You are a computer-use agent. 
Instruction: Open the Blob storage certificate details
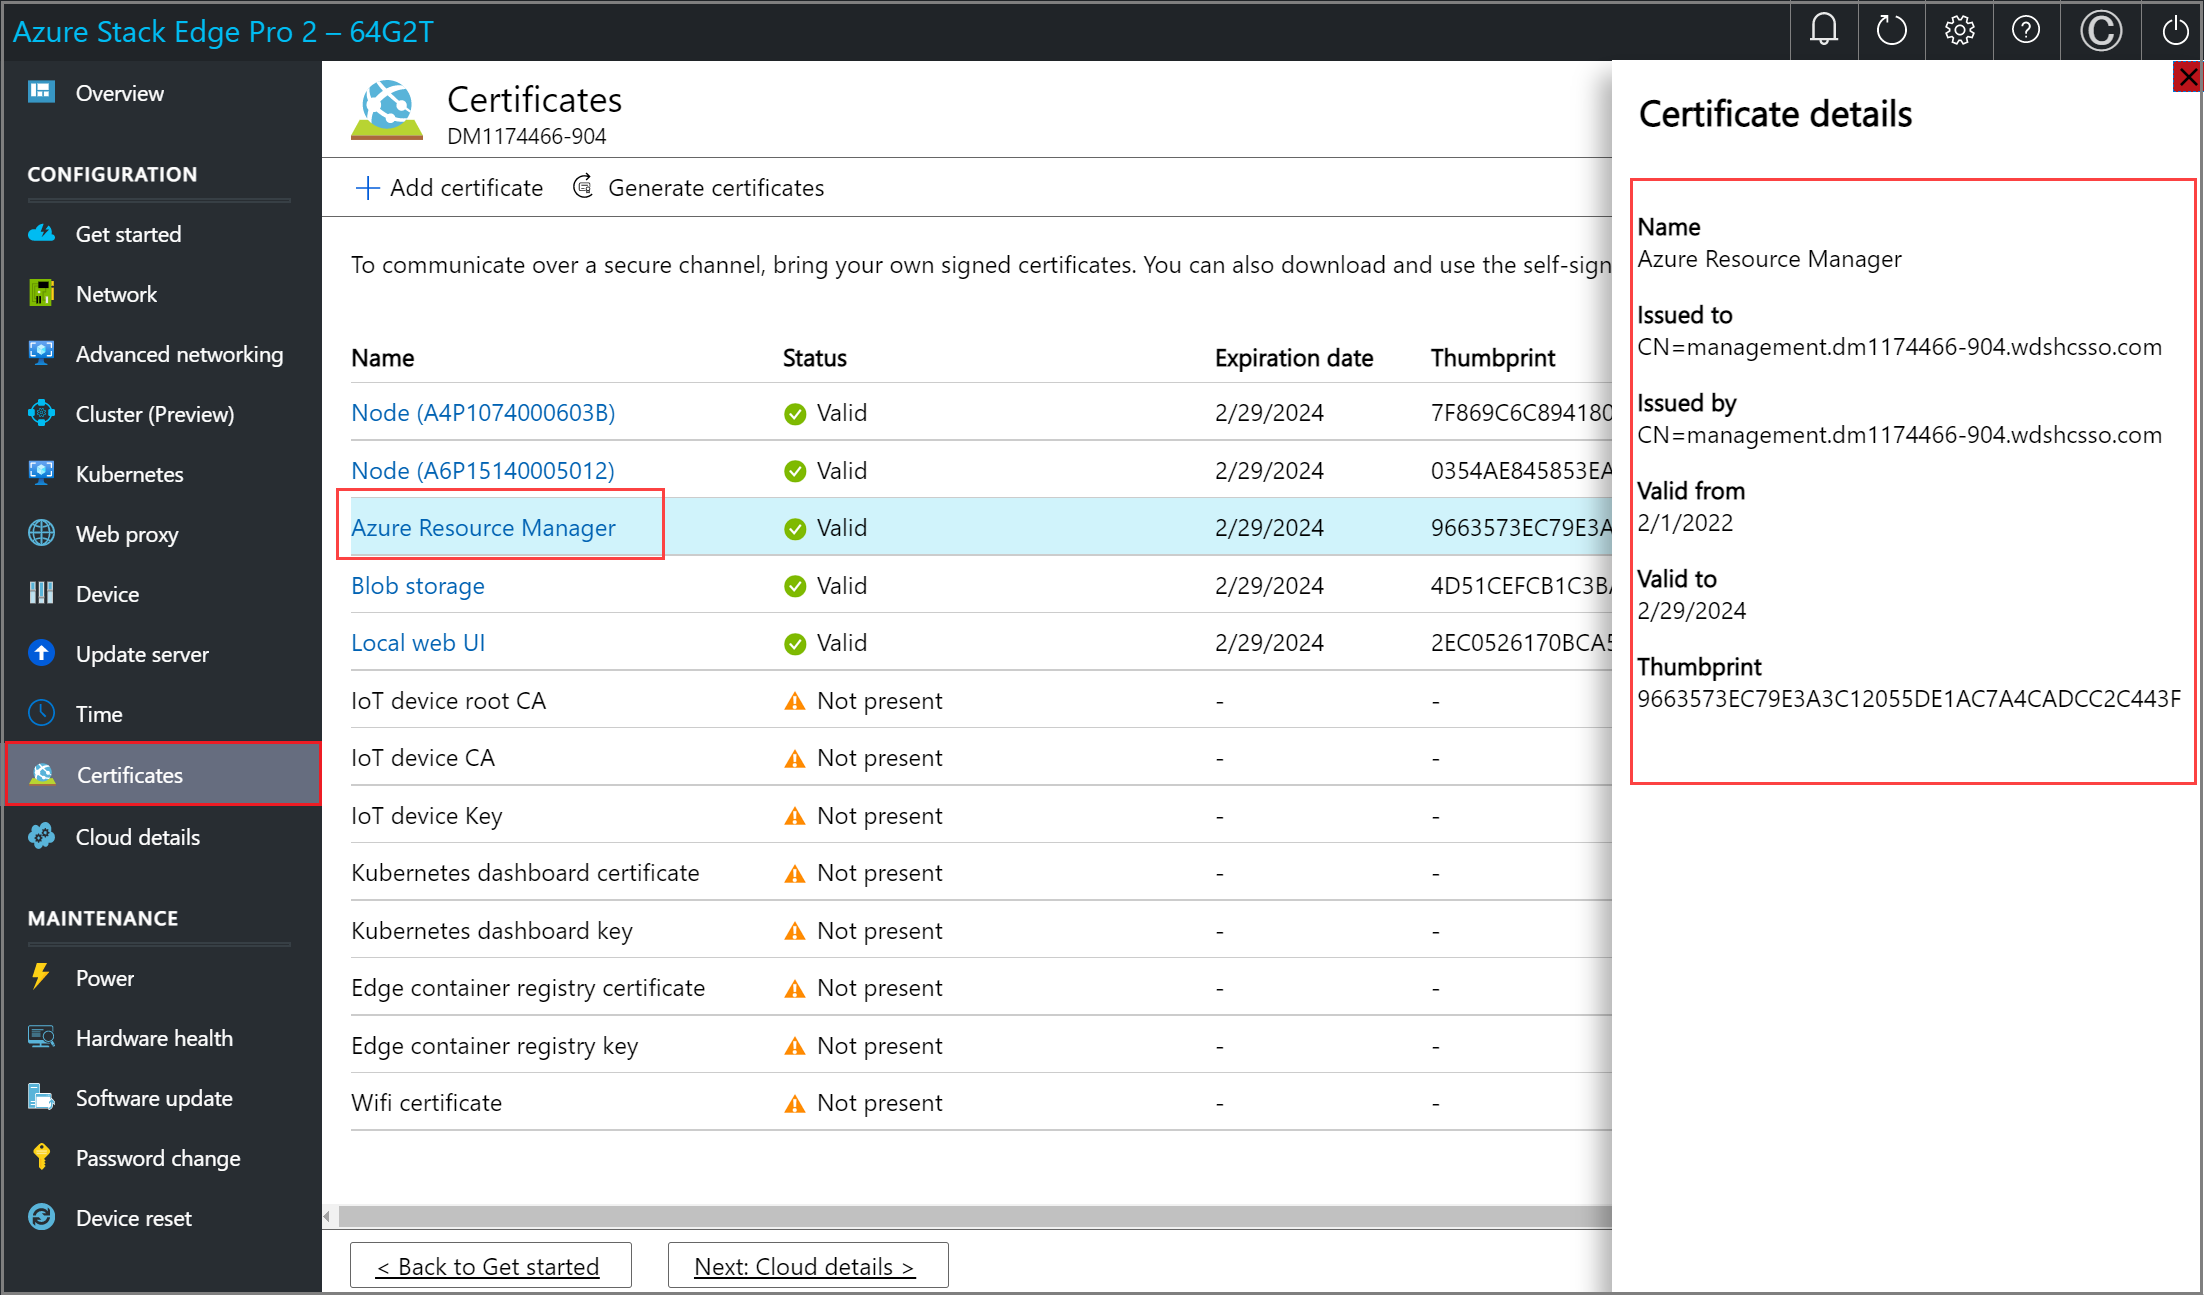point(418,586)
